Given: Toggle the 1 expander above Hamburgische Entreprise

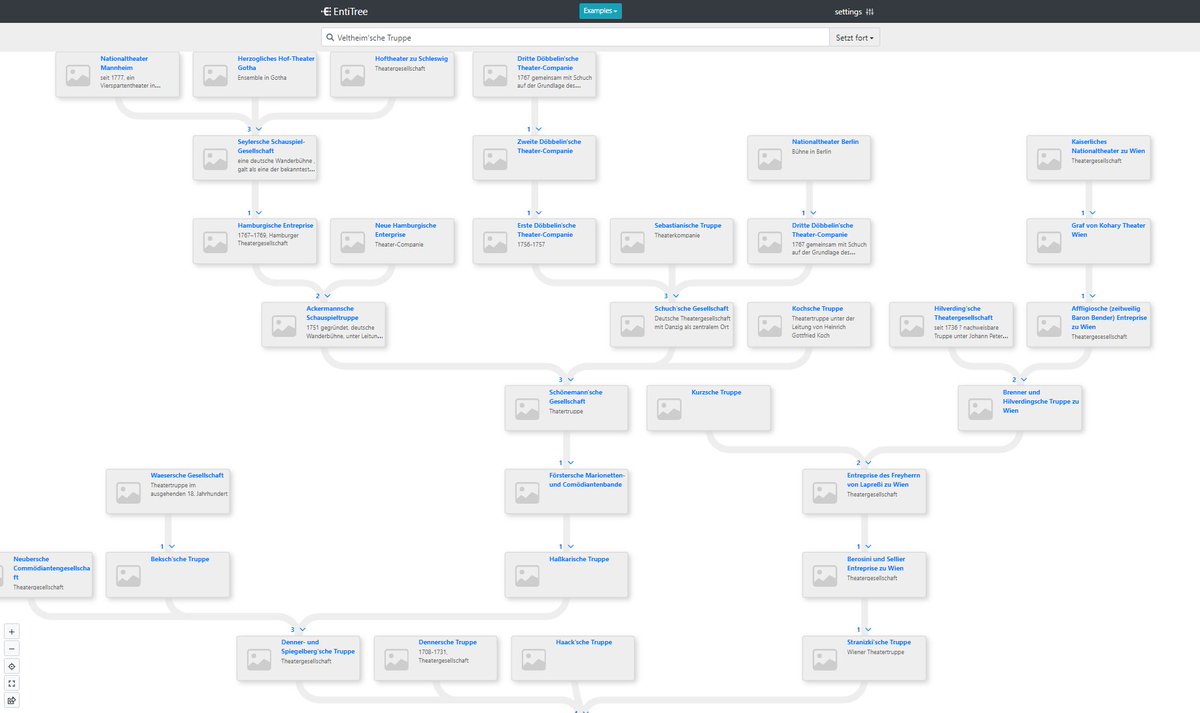Looking at the screenshot, I should pyautogui.click(x=254, y=212).
